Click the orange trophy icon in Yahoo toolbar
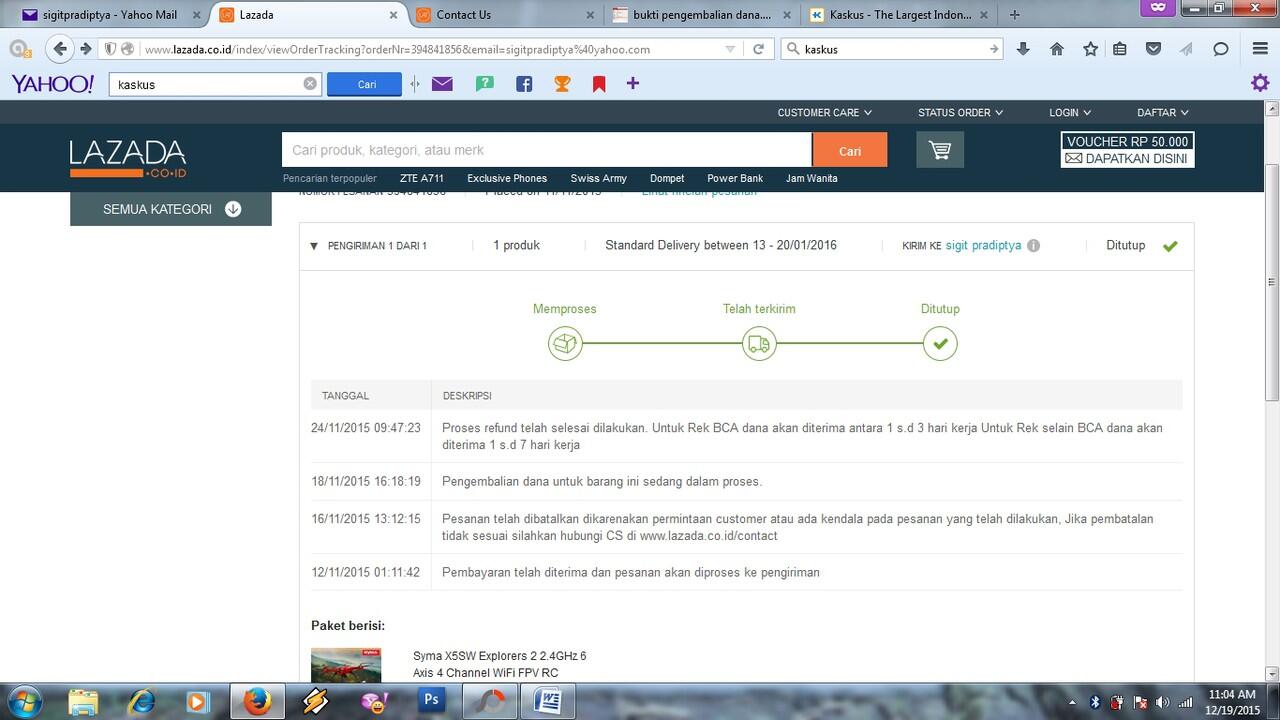1280x720 pixels. point(562,84)
